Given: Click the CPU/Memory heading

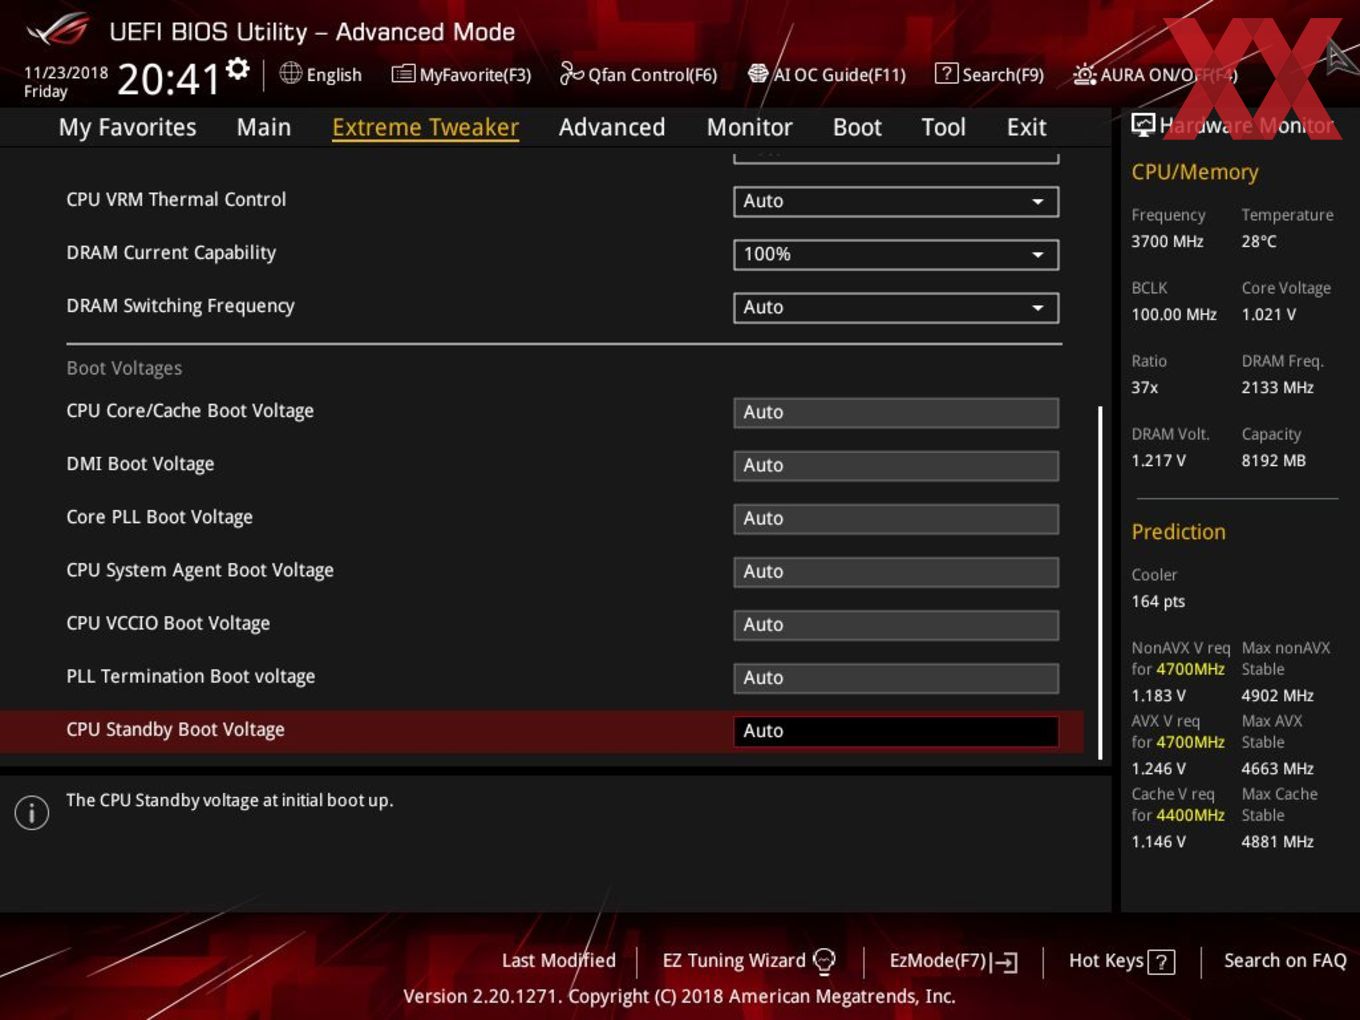Looking at the screenshot, I should [1195, 172].
